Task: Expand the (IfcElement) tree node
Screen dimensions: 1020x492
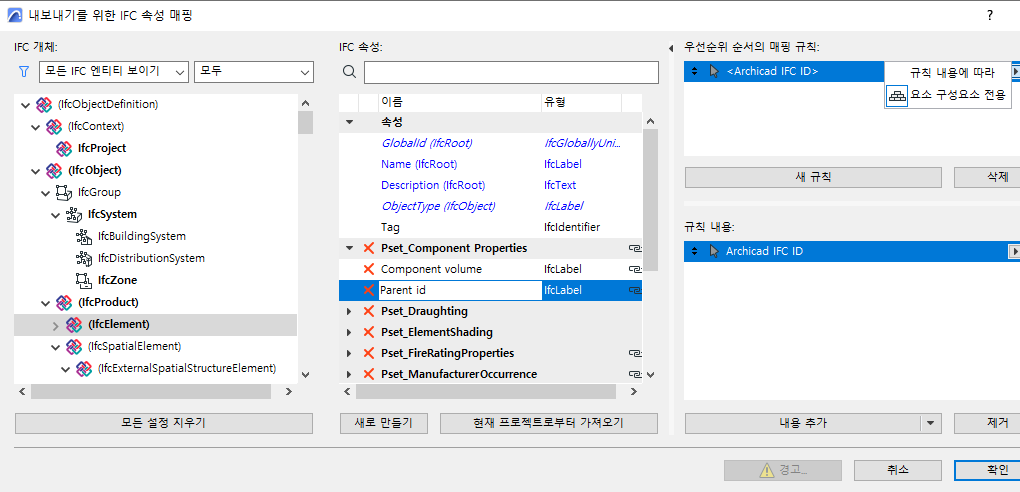Action: [55, 324]
